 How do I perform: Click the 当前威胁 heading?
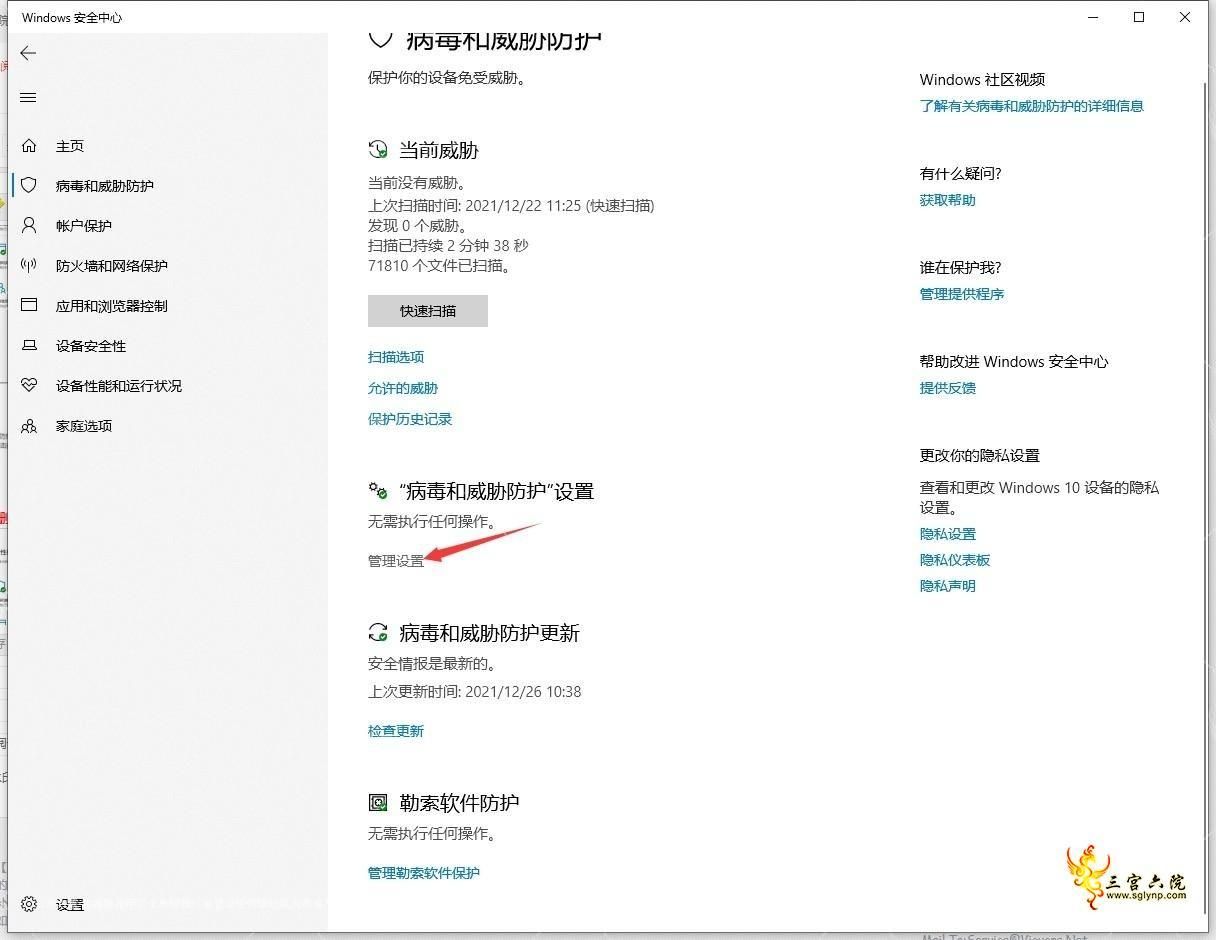439,151
